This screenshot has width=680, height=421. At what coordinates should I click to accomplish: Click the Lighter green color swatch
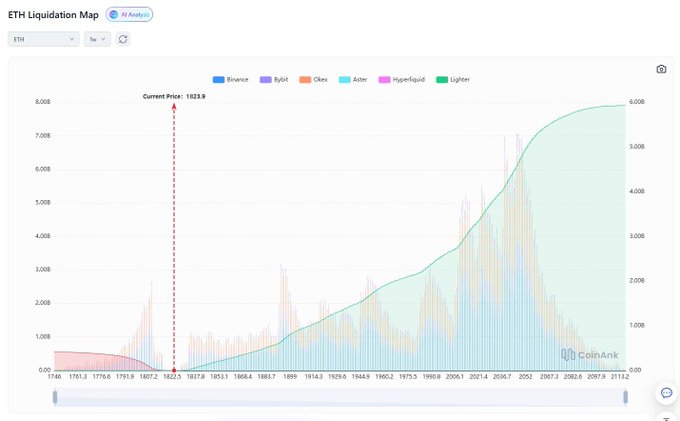(x=442, y=79)
